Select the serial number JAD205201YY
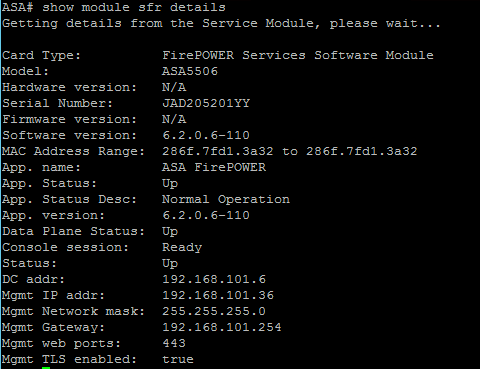This screenshot has height=369, width=480. click(x=206, y=103)
